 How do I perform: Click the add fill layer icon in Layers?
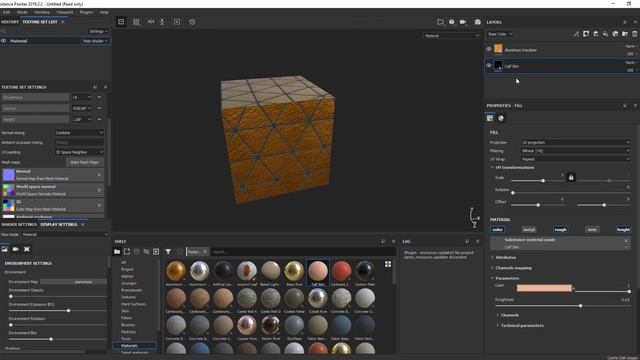click(x=606, y=34)
